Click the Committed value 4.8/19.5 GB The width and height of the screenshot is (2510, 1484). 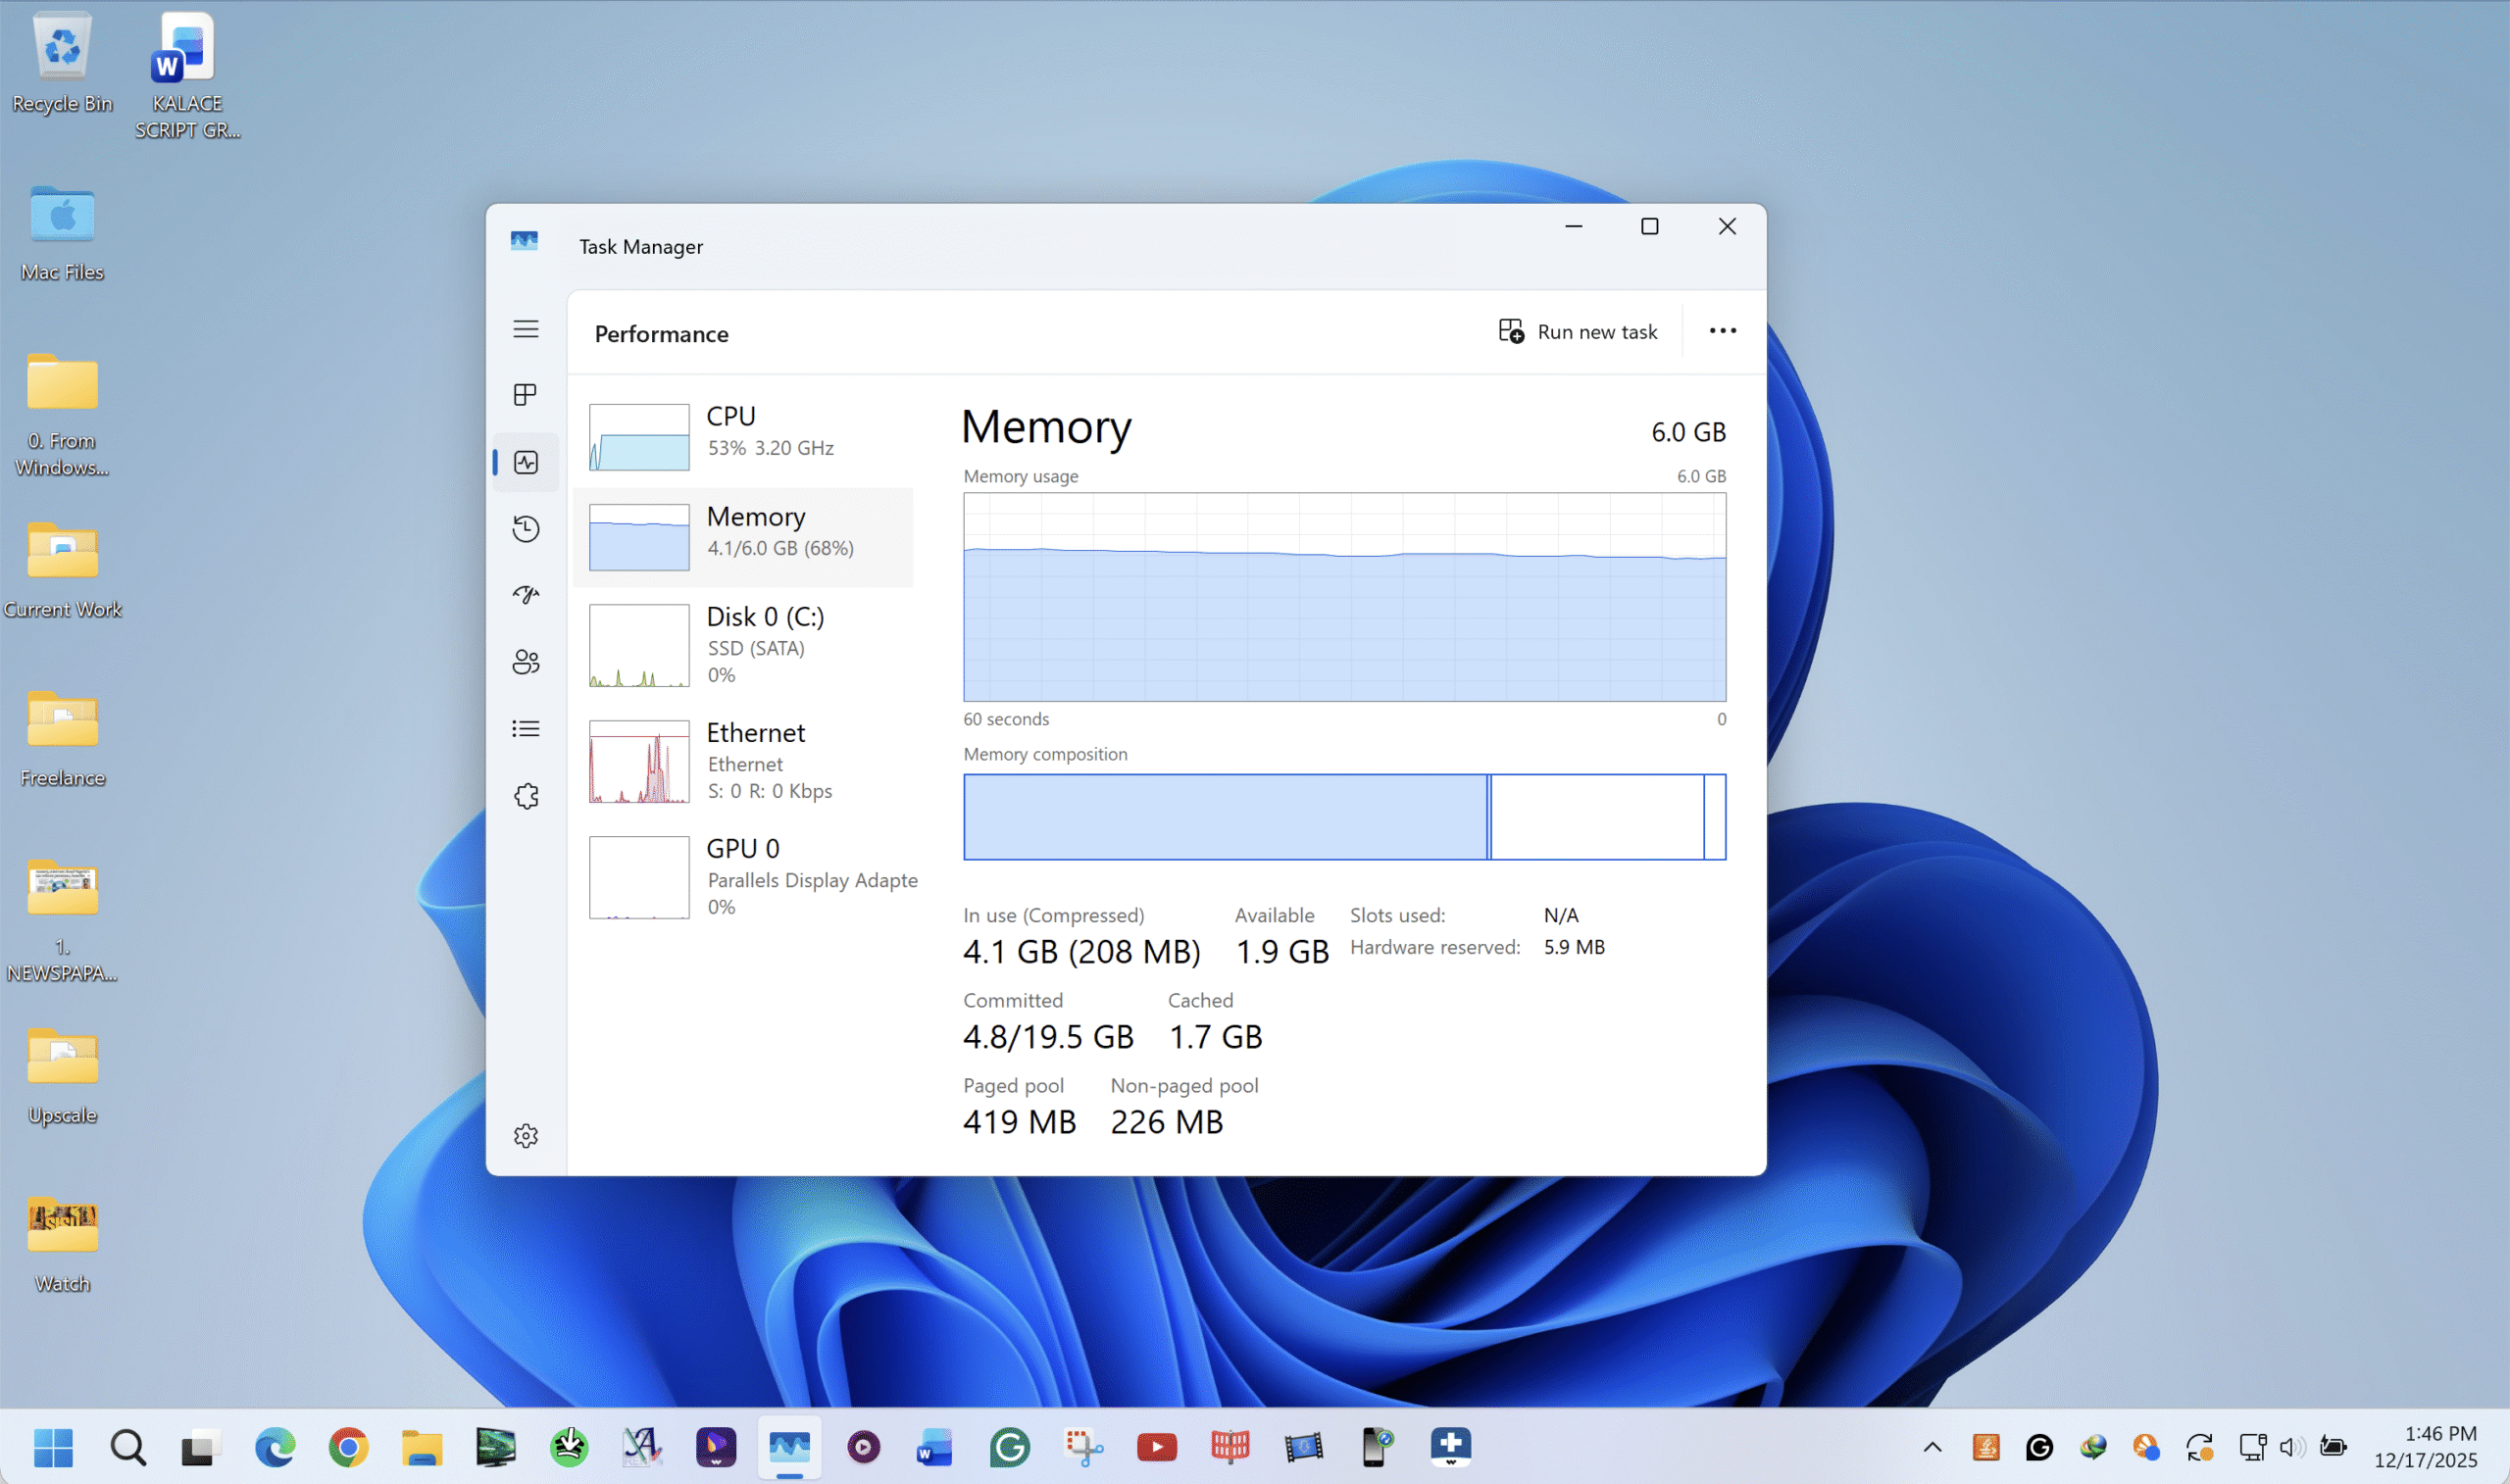click(x=1048, y=1036)
